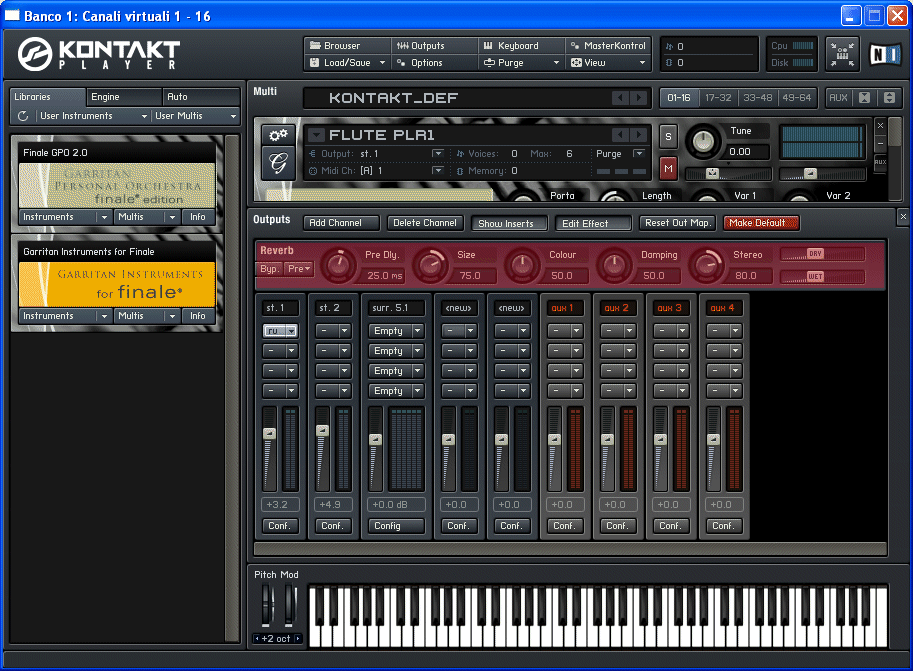Show multi rack page 17-32
The width and height of the screenshot is (913, 671).
[718, 98]
